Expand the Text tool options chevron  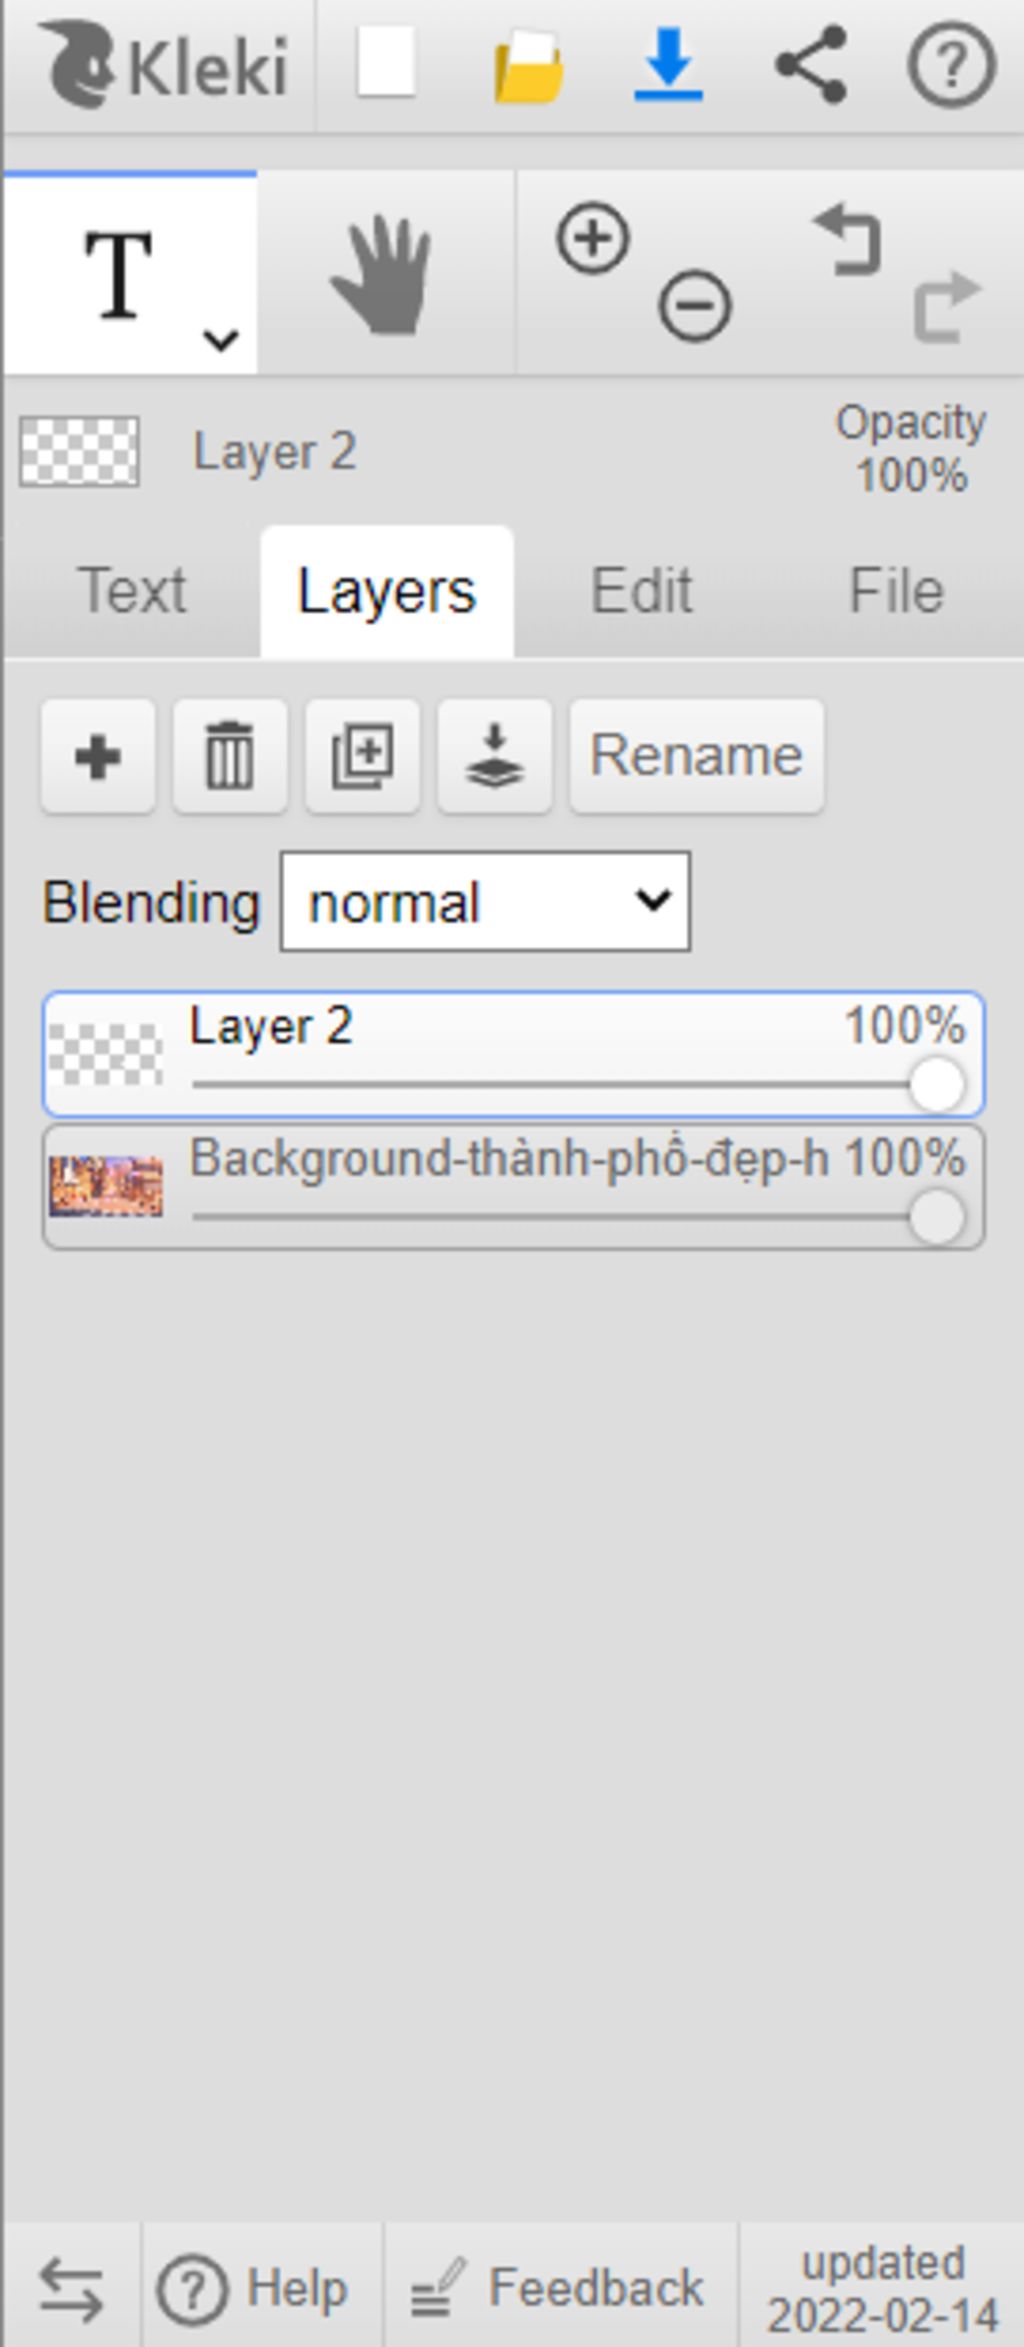pyautogui.click(x=220, y=340)
